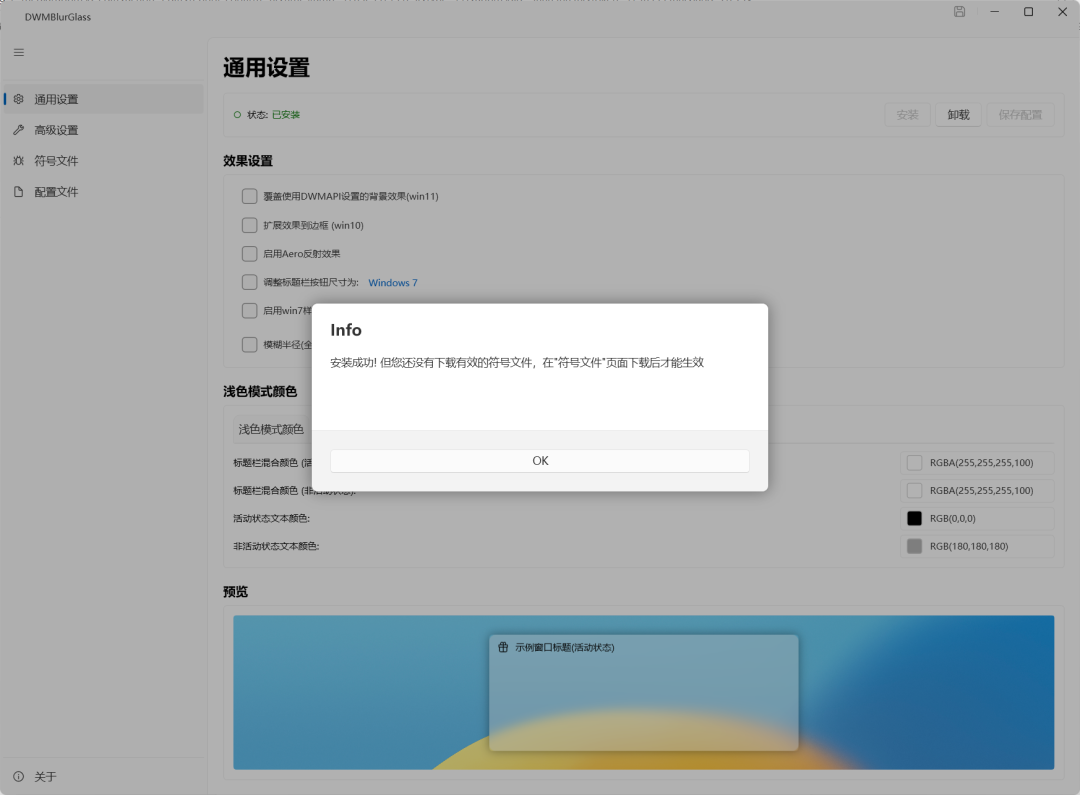Check 扩展效果到边框 (win10)
The height and width of the screenshot is (795, 1080).
[x=249, y=225]
